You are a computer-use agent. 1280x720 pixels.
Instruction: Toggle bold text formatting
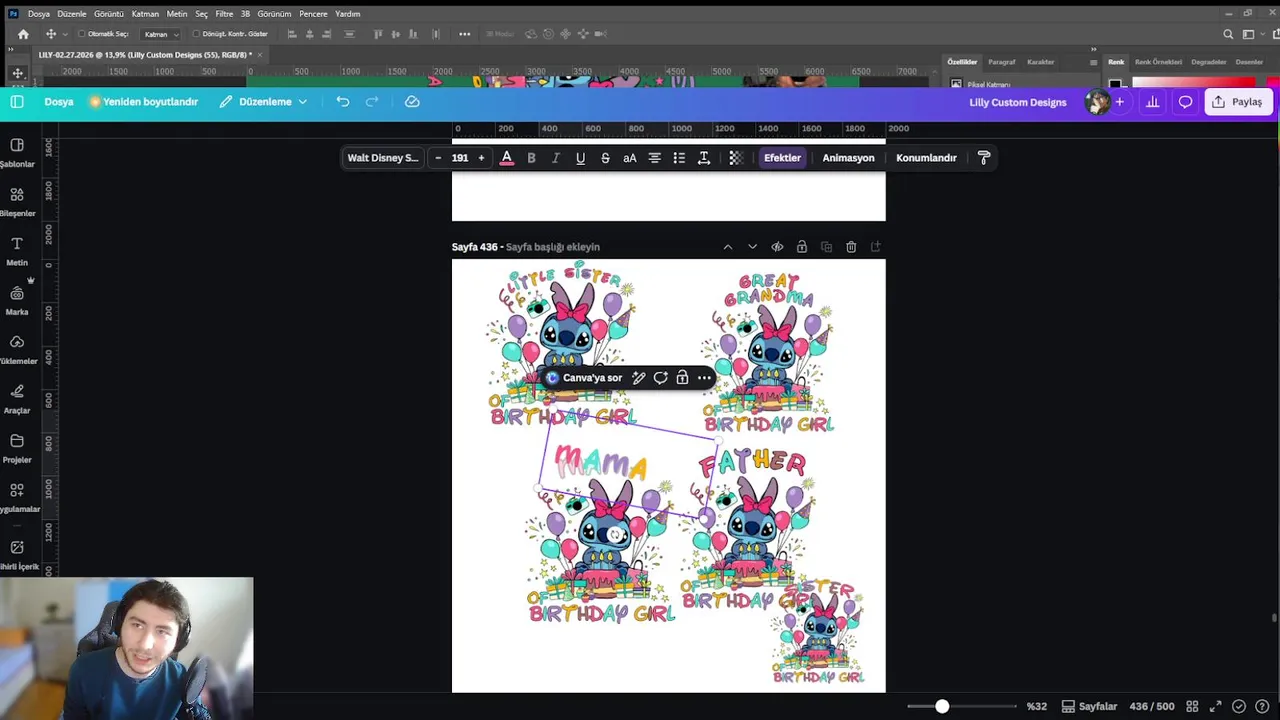coord(531,158)
